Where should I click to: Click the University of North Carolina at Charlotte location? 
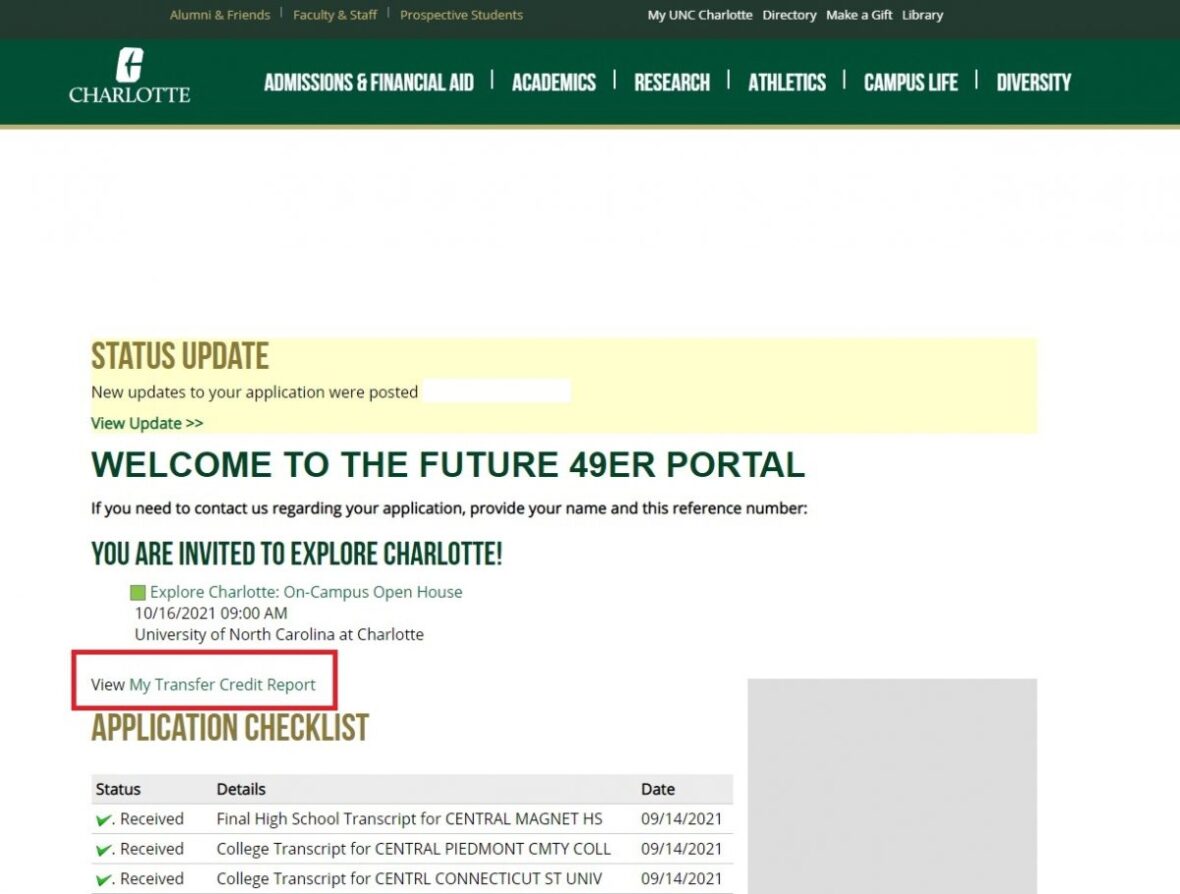click(x=279, y=634)
